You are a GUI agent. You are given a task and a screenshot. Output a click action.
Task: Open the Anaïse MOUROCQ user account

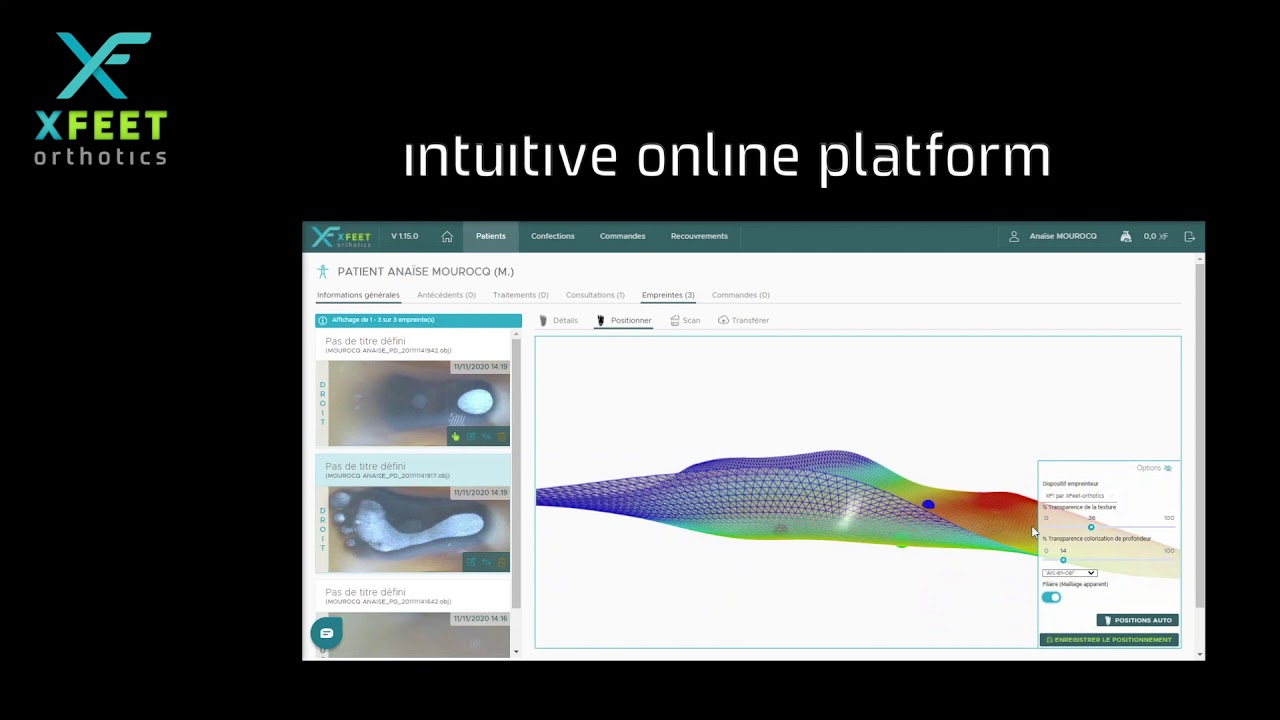click(1053, 237)
